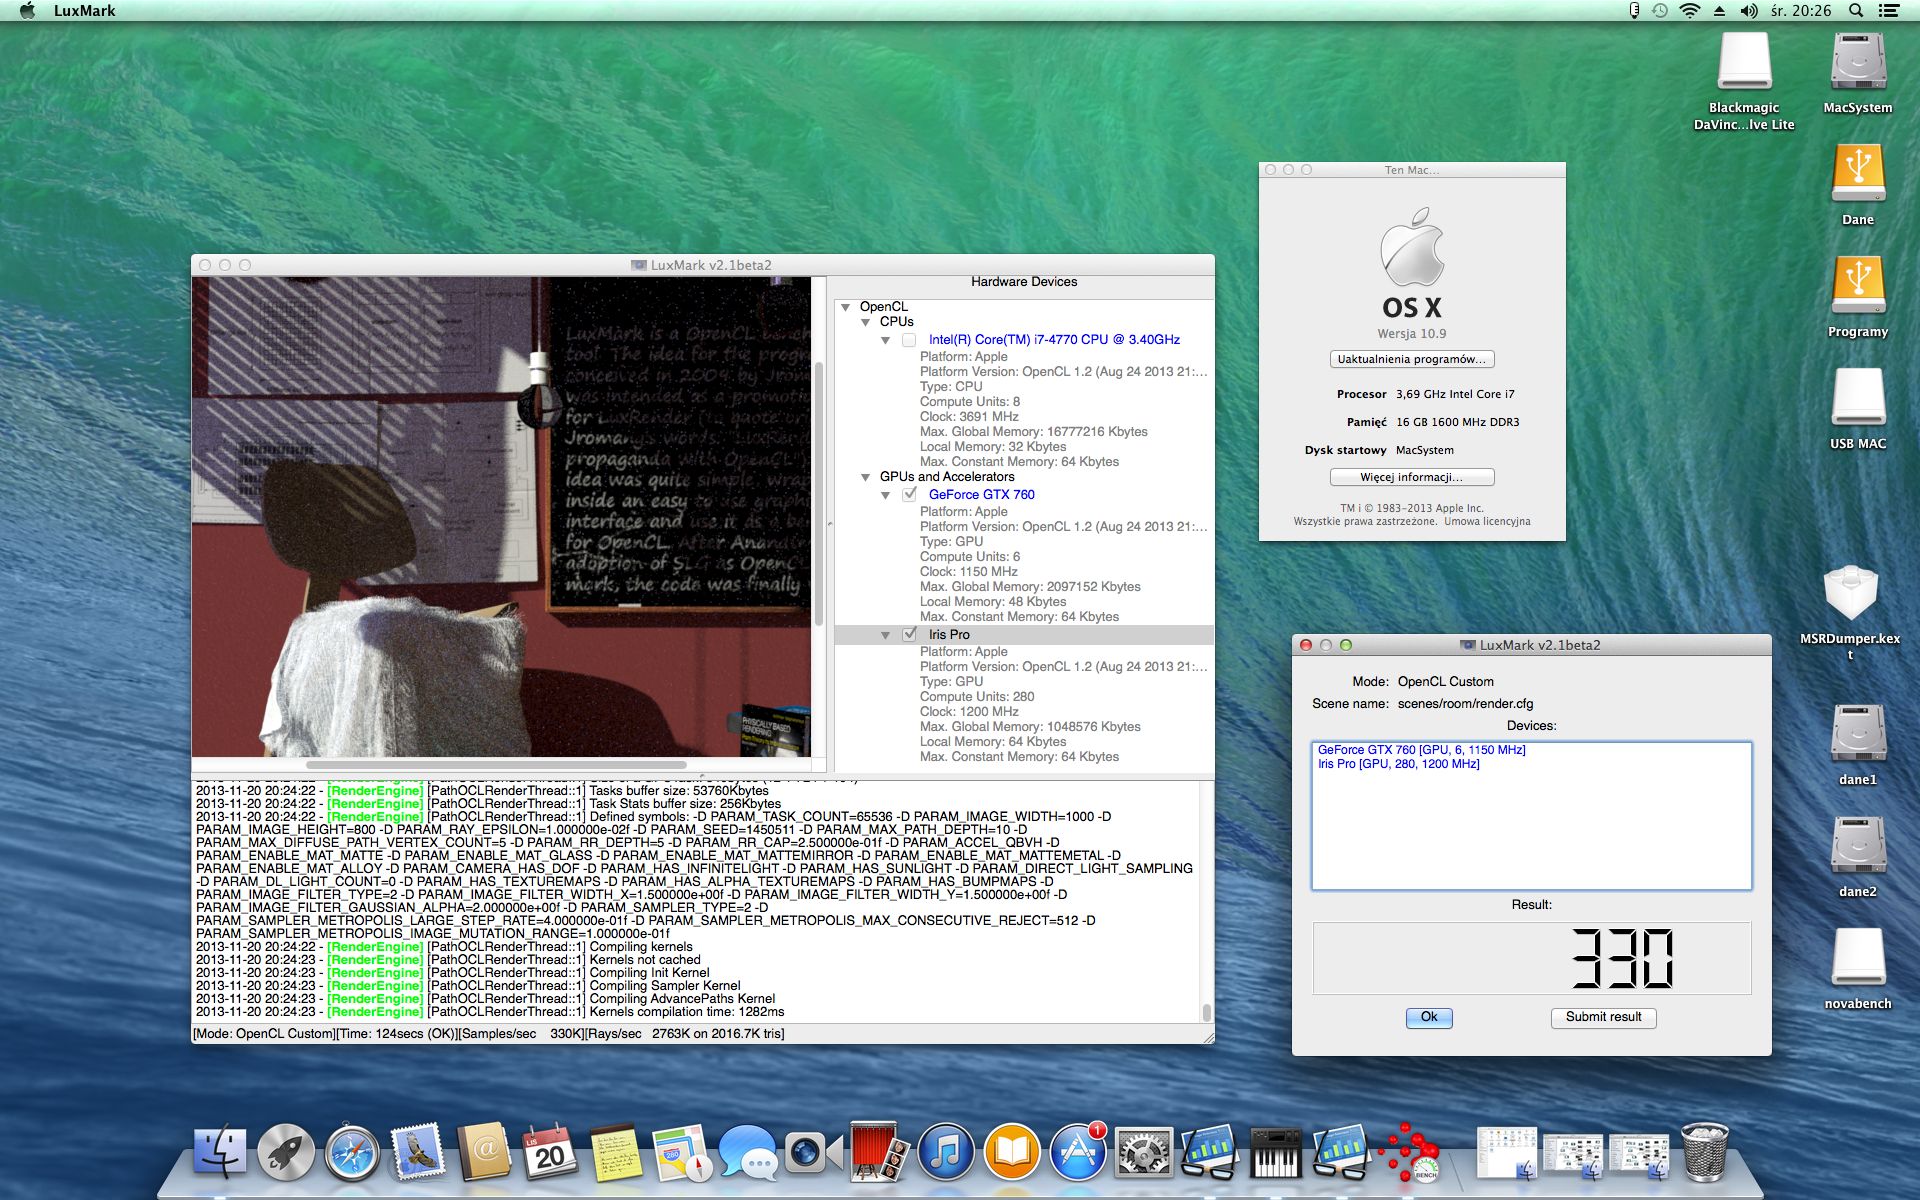This screenshot has width=1920, height=1200.
Task: Open Finder from the Dock
Action: pos(220,1152)
